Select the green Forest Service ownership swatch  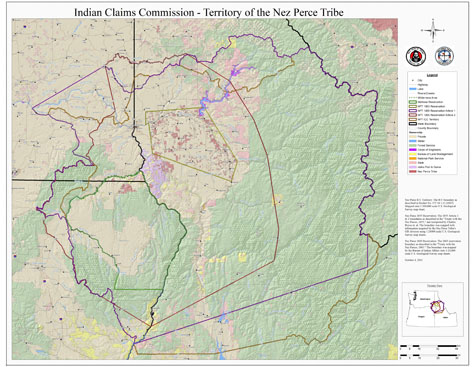pyautogui.click(x=413, y=145)
